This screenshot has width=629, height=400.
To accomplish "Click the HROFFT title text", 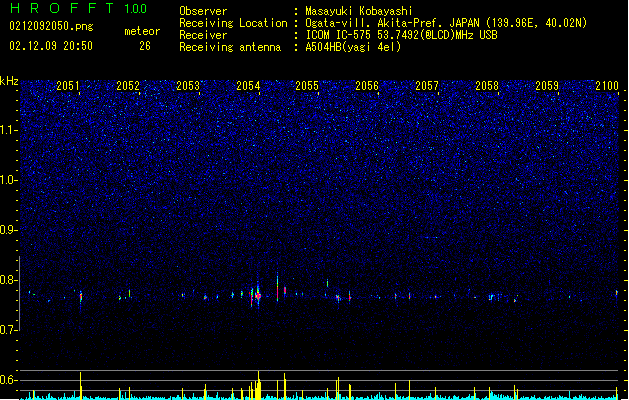I will (x=62, y=8).
